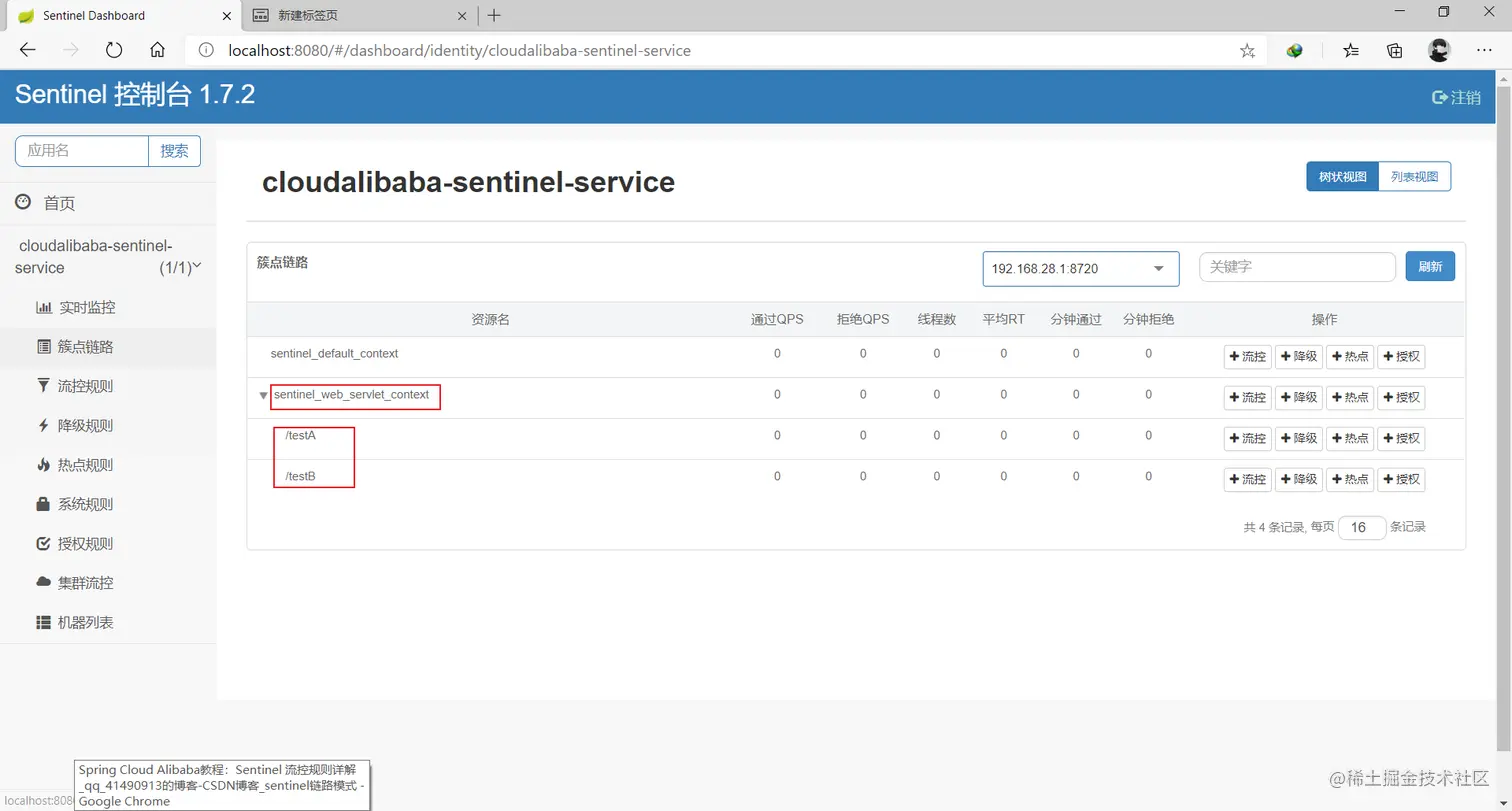Viewport: 1512px width, 811px height.
Task: Collapse the cloudalibaba-sentinel-service app chevron
Action: (197, 266)
